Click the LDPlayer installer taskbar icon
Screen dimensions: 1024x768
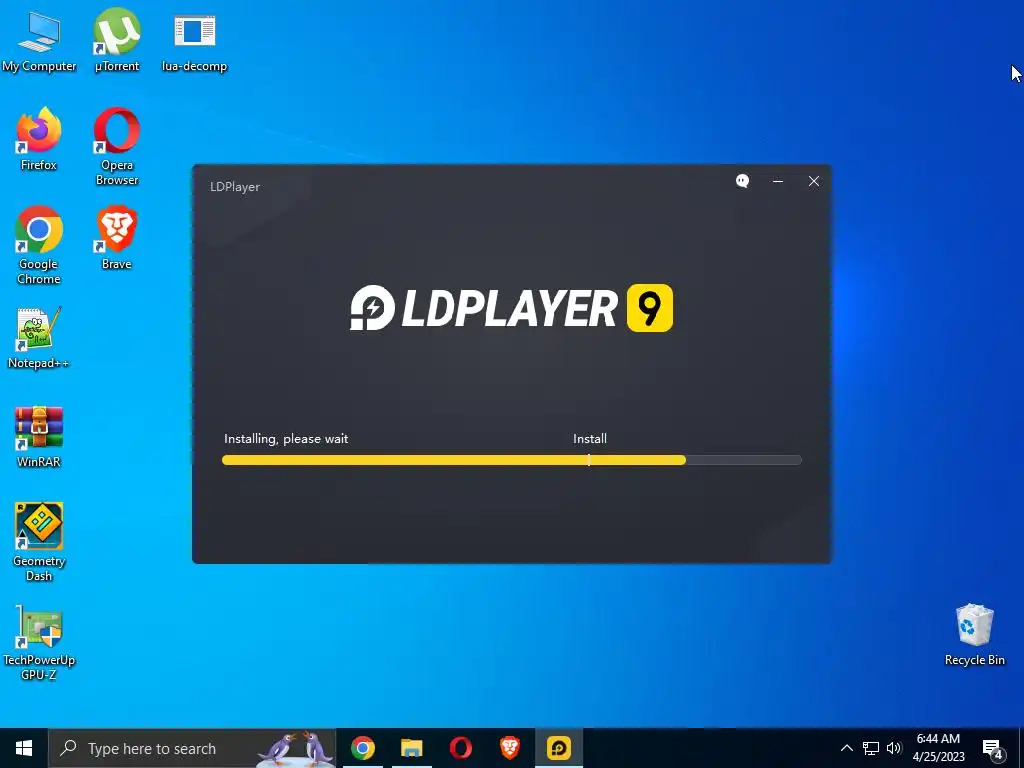tap(559, 748)
